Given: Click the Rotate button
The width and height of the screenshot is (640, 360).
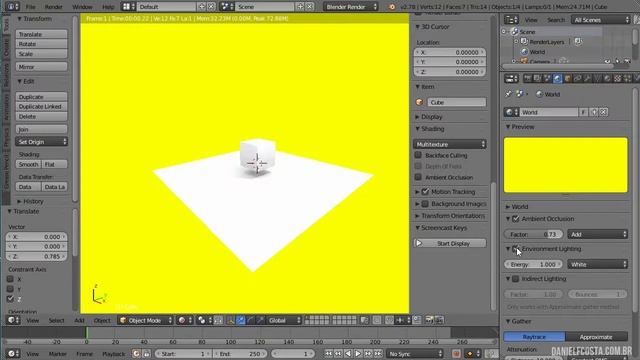Looking at the screenshot, I should [42, 44].
